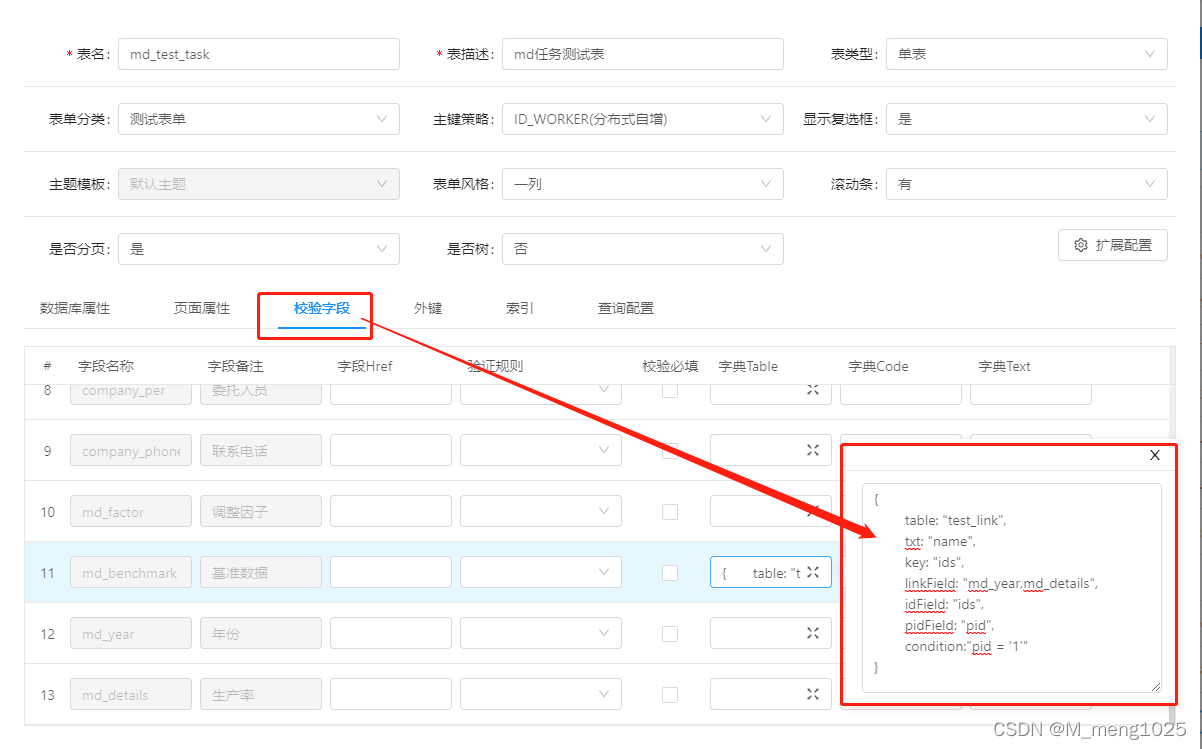
Task: Click the 字段备注 field 年份
Action: (x=261, y=633)
